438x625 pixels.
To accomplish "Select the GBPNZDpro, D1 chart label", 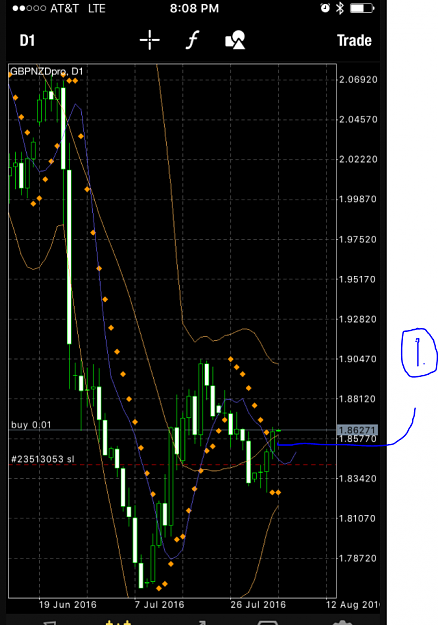I will click(46, 71).
